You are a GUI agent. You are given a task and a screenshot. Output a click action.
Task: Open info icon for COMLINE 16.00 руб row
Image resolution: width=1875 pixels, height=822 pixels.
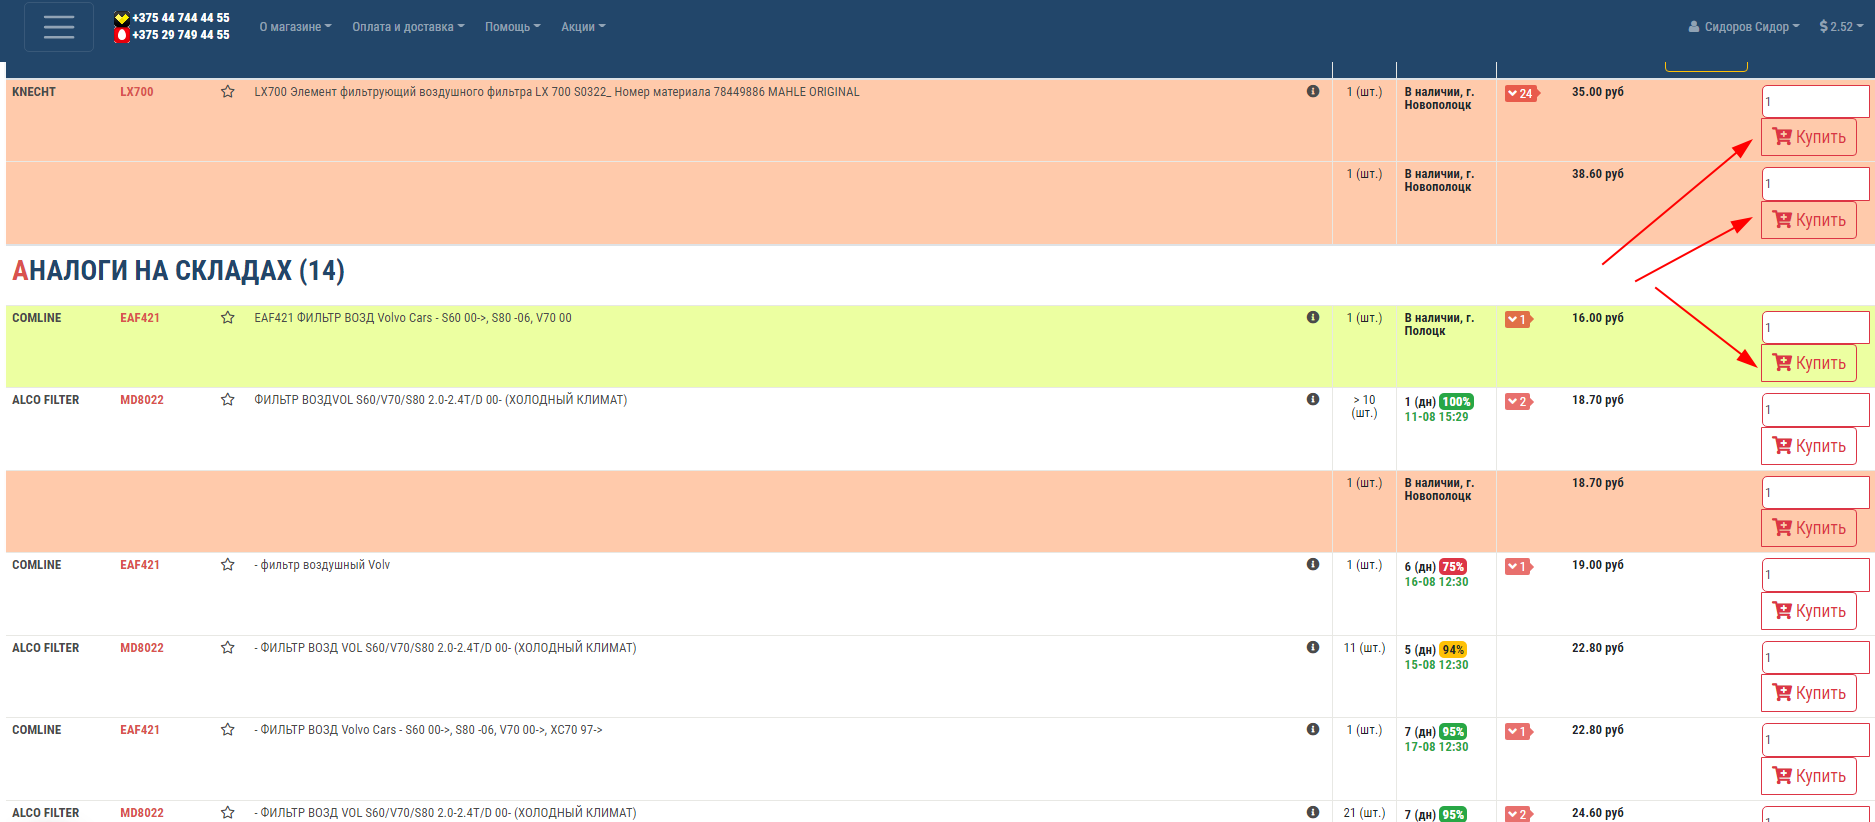click(x=1313, y=318)
